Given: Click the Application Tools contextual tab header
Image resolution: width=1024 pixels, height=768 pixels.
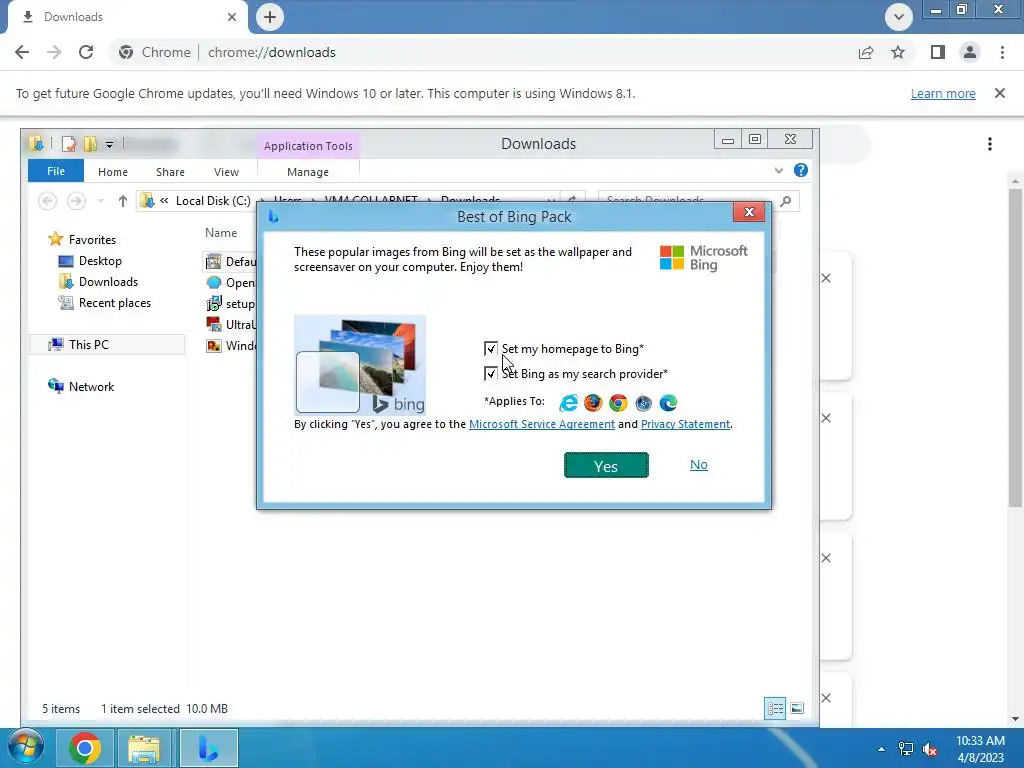Looking at the screenshot, I should 308,146.
